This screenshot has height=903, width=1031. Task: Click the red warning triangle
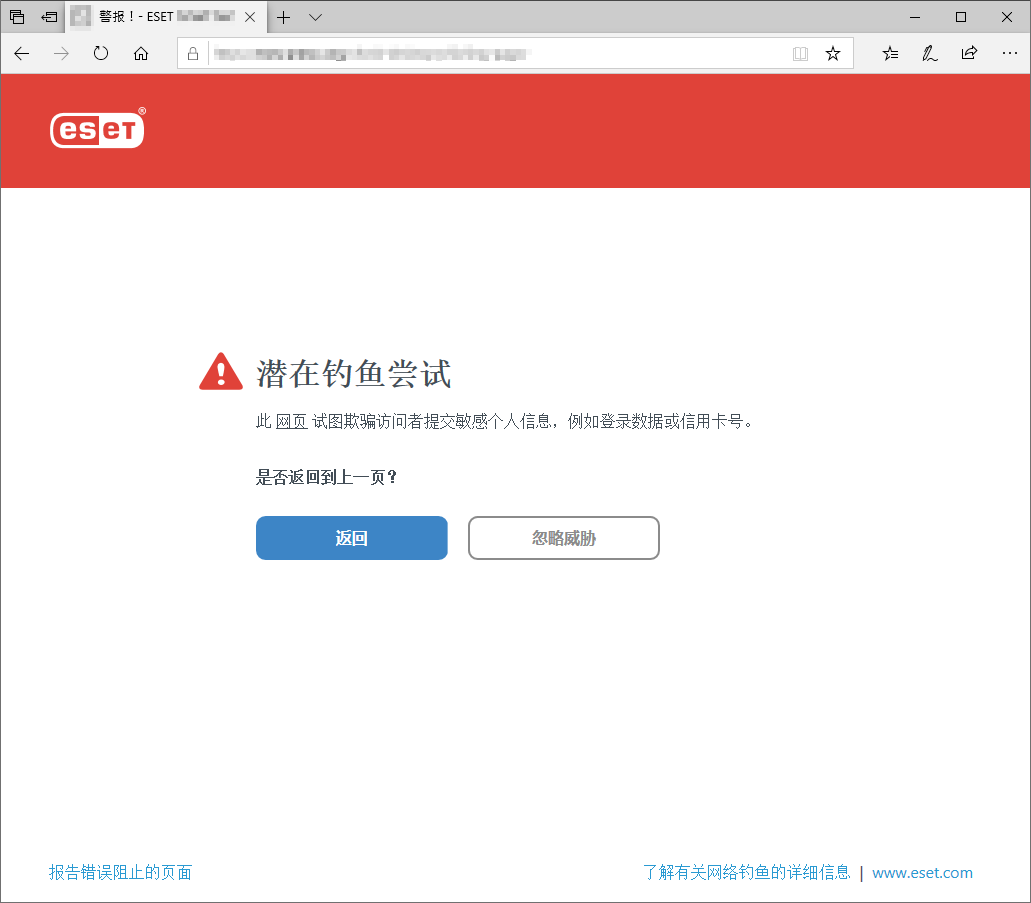tap(220, 370)
